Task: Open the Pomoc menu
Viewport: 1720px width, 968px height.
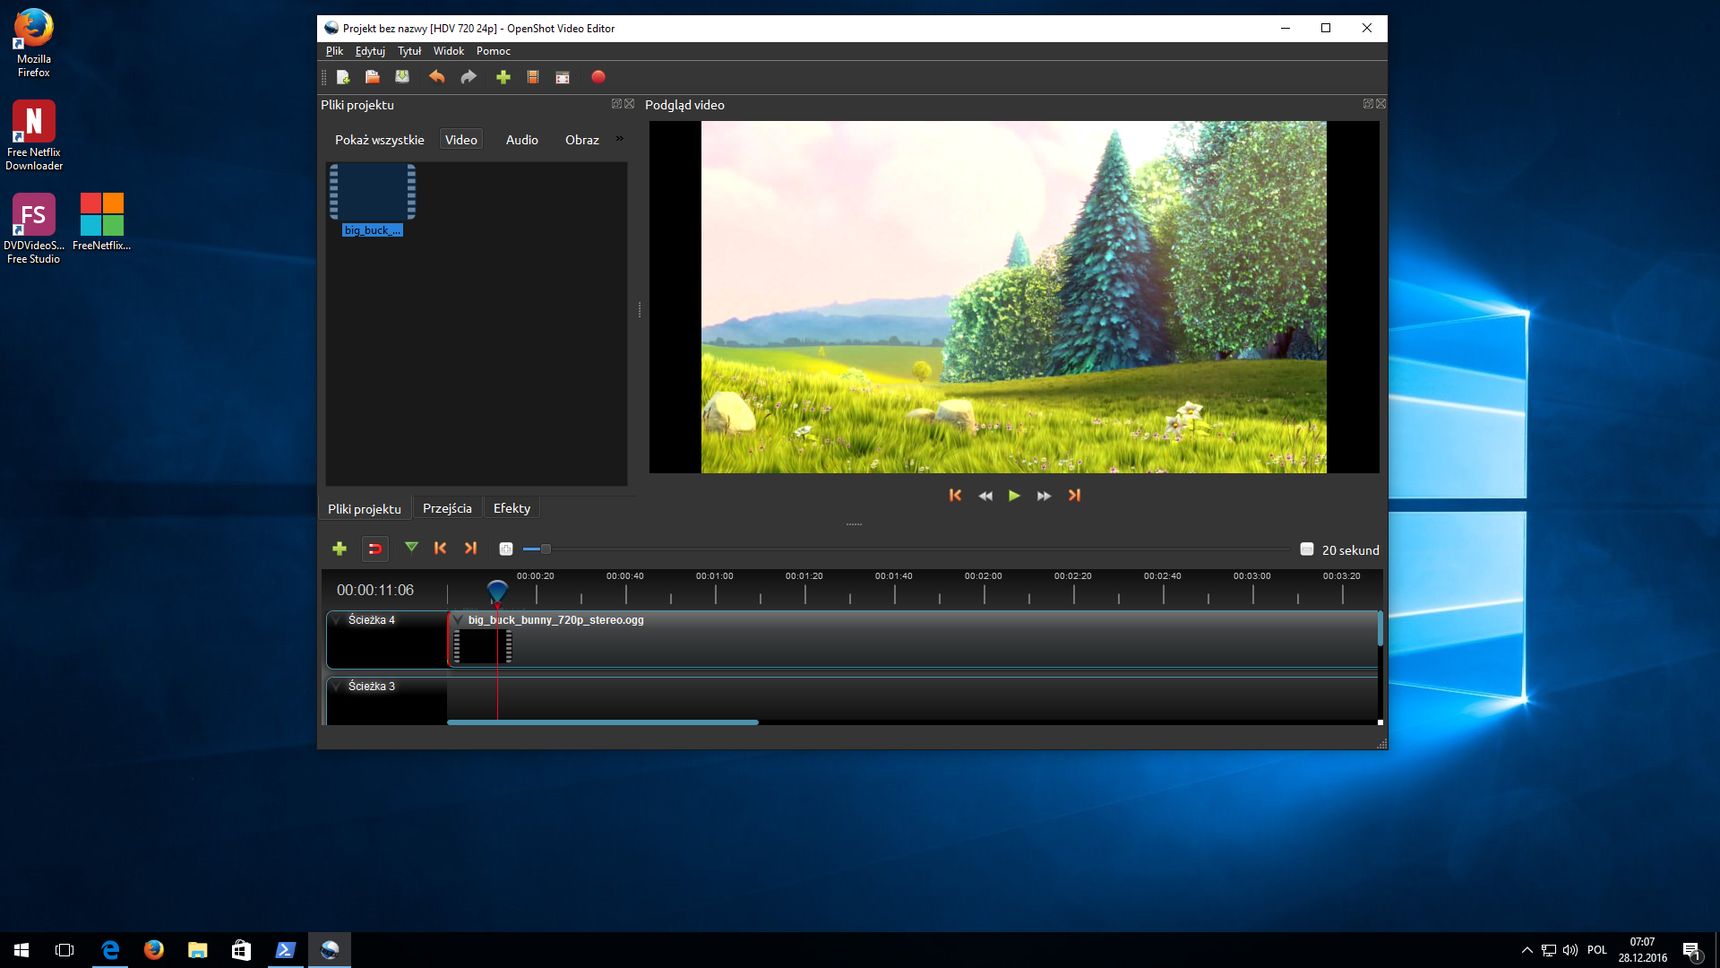Action: (x=493, y=51)
